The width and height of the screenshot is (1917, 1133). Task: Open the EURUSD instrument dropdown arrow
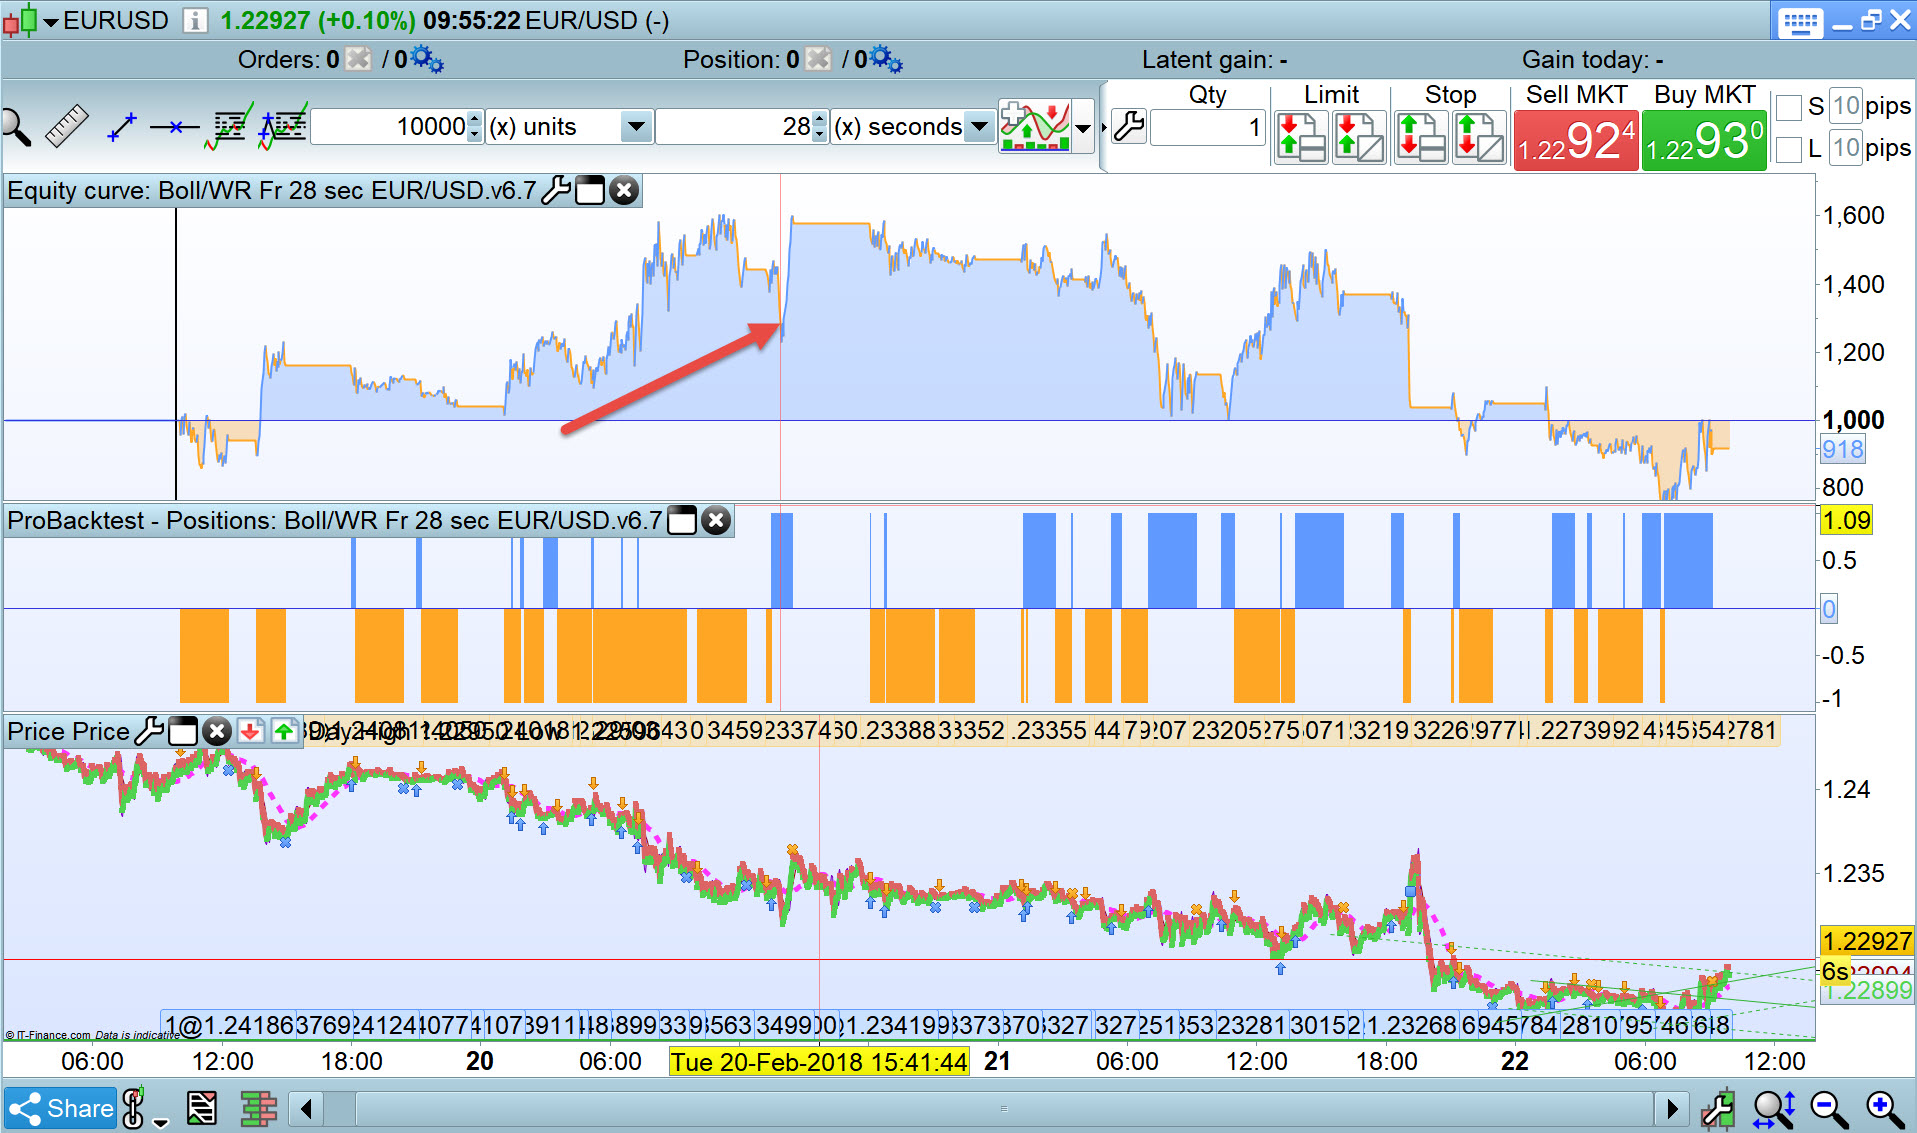[x=50, y=21]
